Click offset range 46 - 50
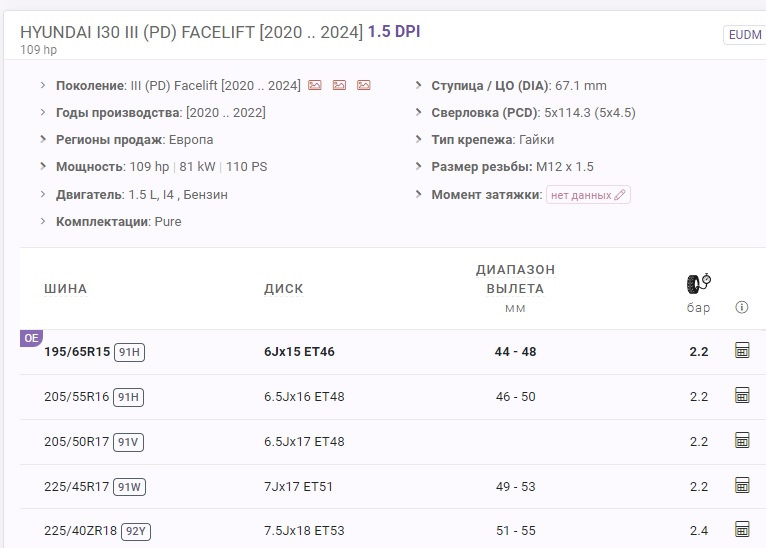The height and width of the screenshot is (548, 766). click(515, 397)
